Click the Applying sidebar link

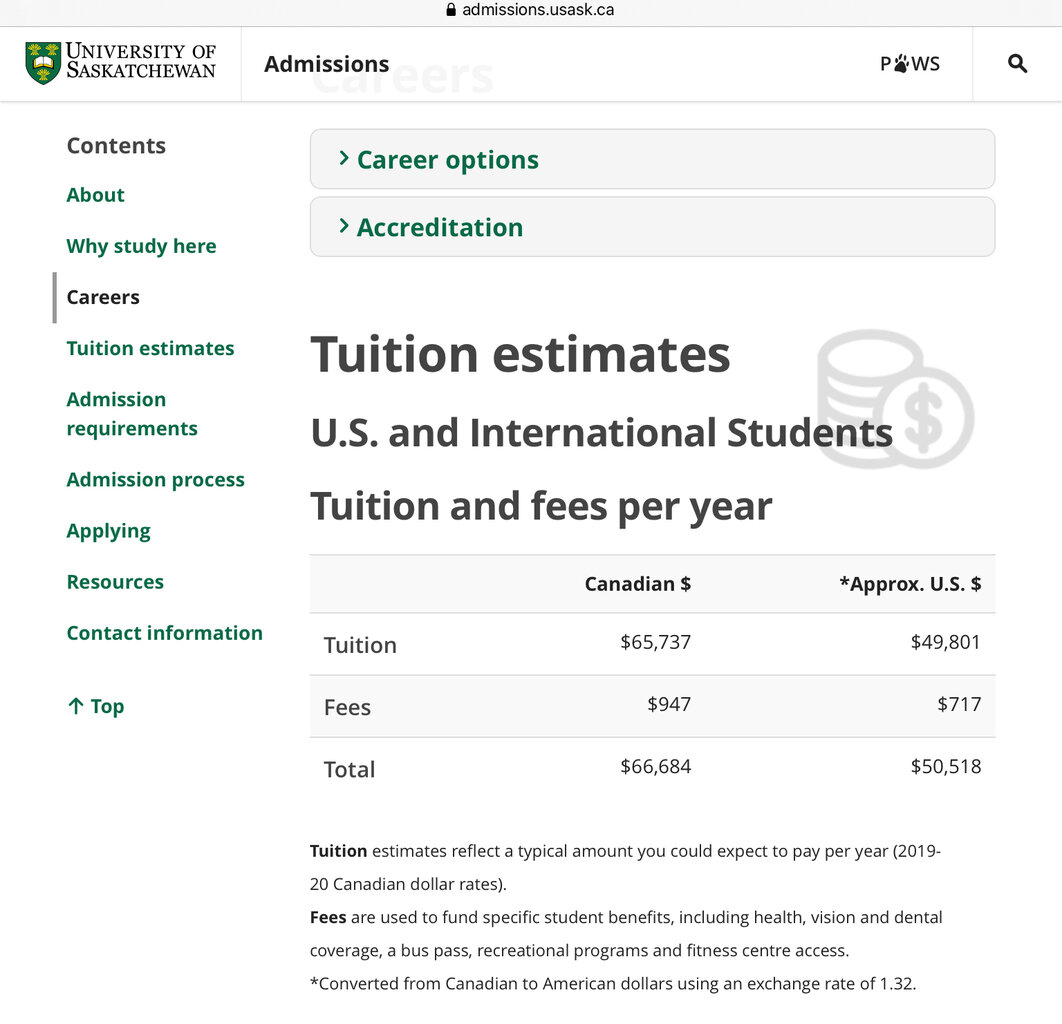108,531
